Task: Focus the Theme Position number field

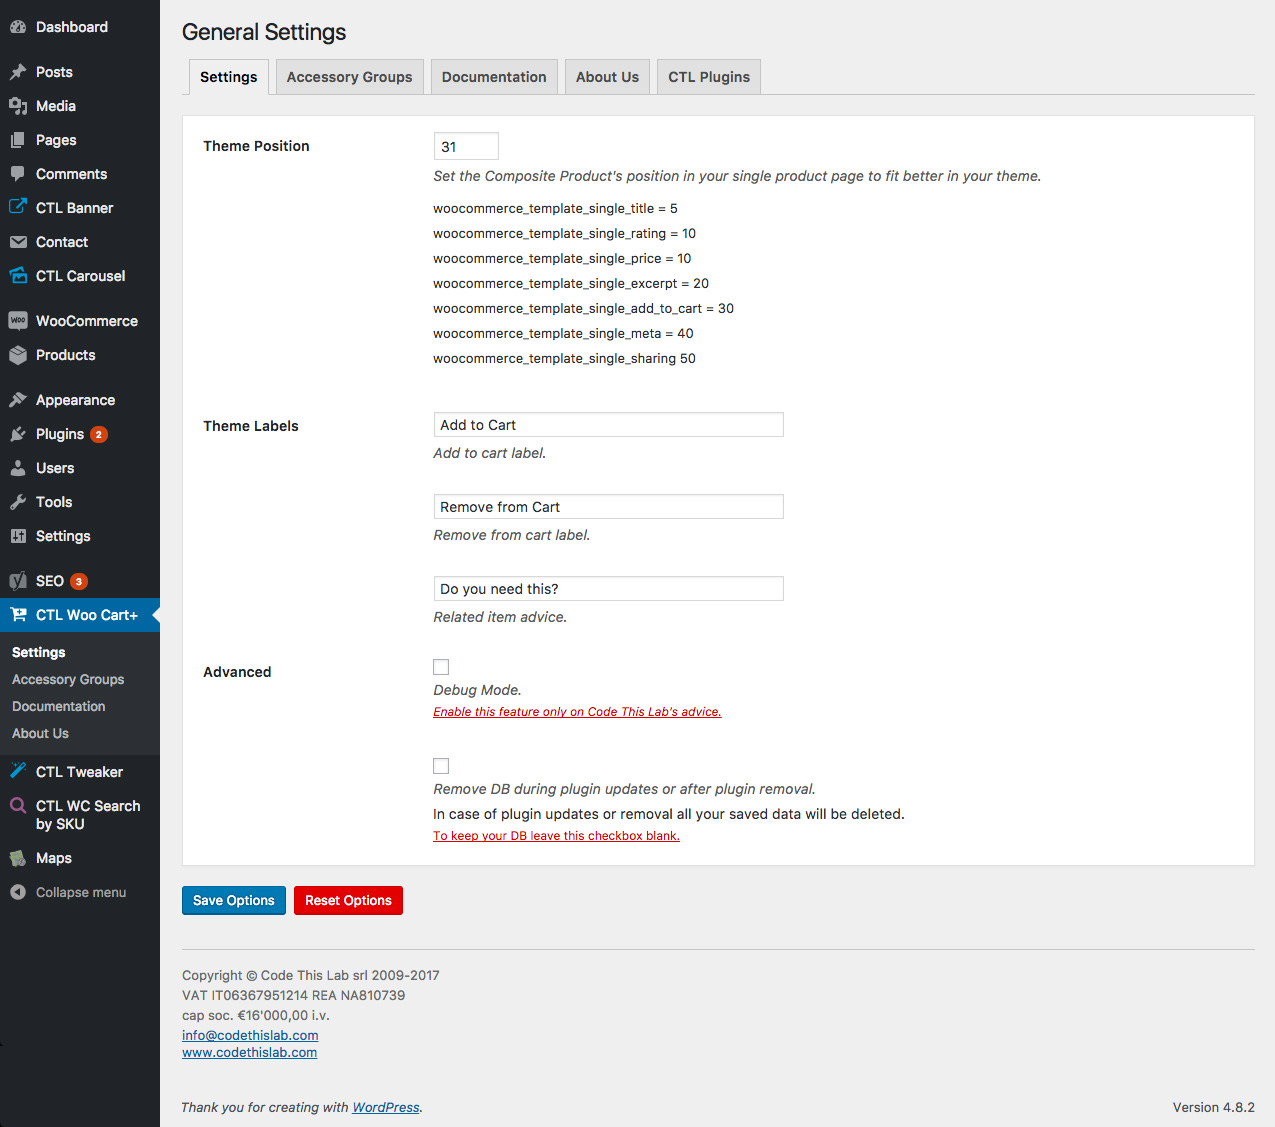Action: [x=465, y=146]
